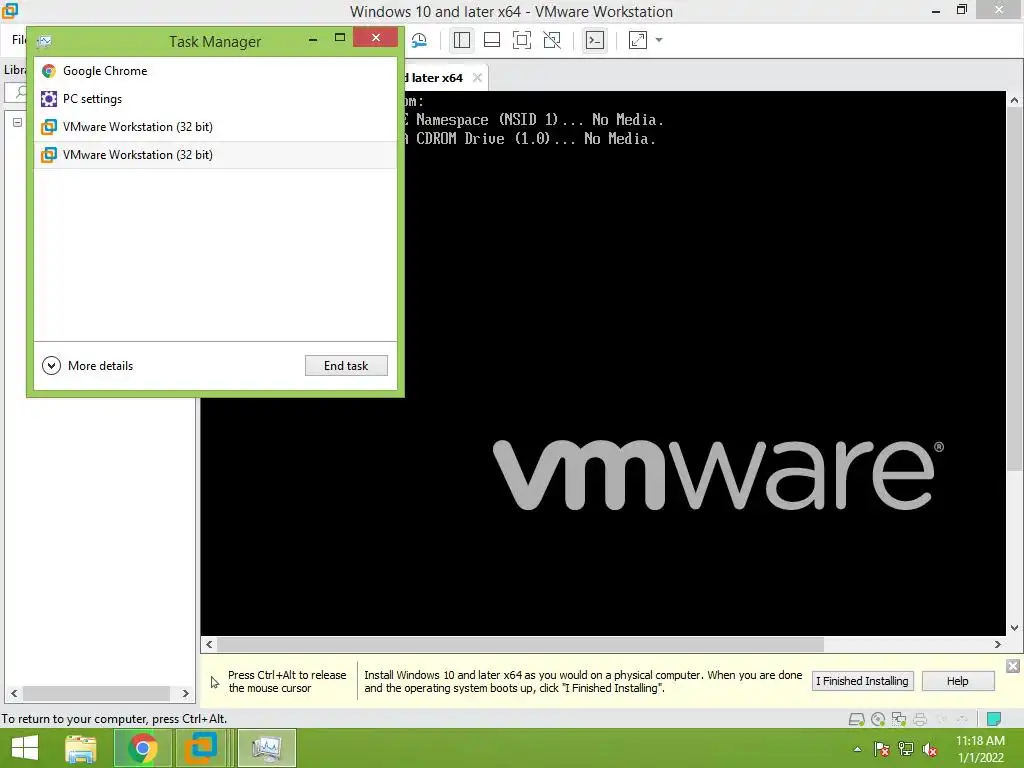Screen dimensions: 1024x768
Task: Dismiss the install hint bar with X
Action: (1013, 666)
